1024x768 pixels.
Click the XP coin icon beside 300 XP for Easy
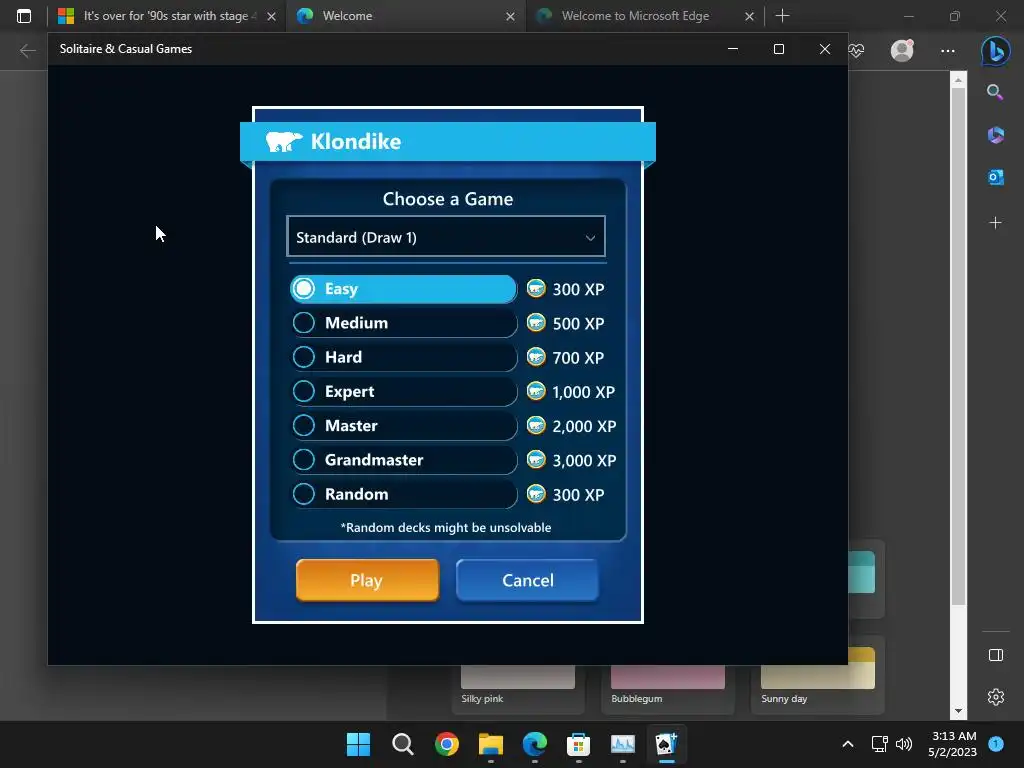536,288
